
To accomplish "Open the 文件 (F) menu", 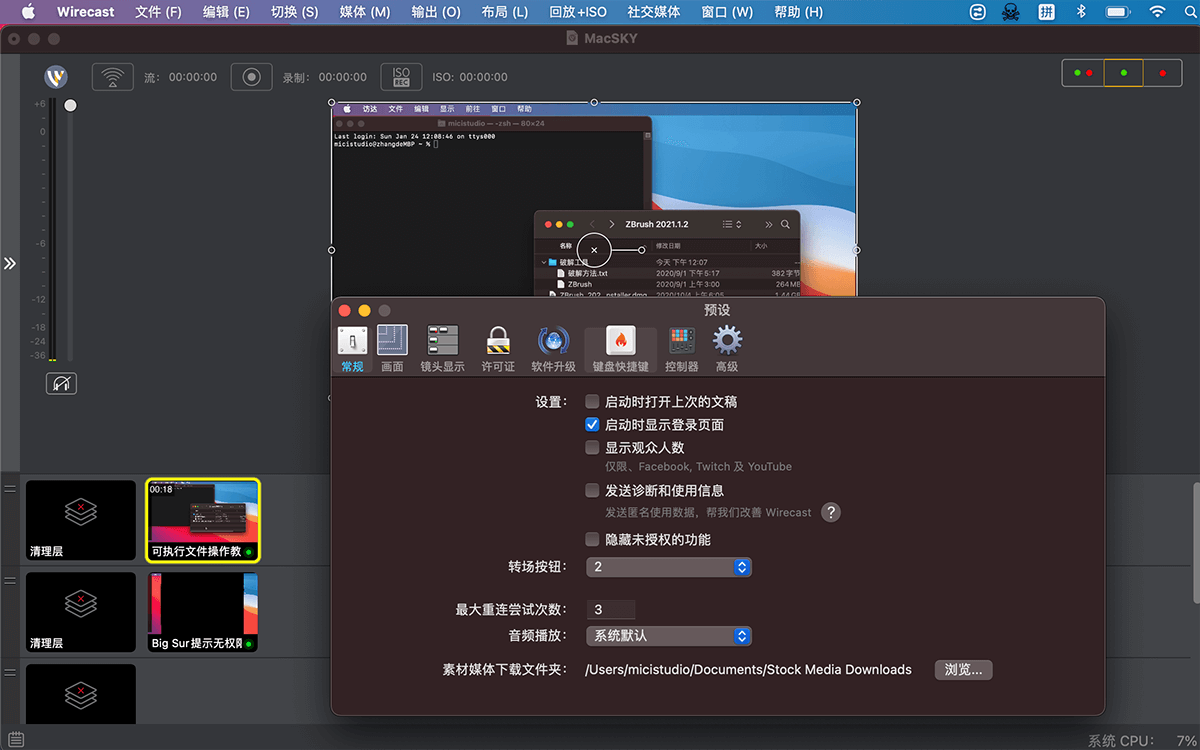I will (158, 12).
